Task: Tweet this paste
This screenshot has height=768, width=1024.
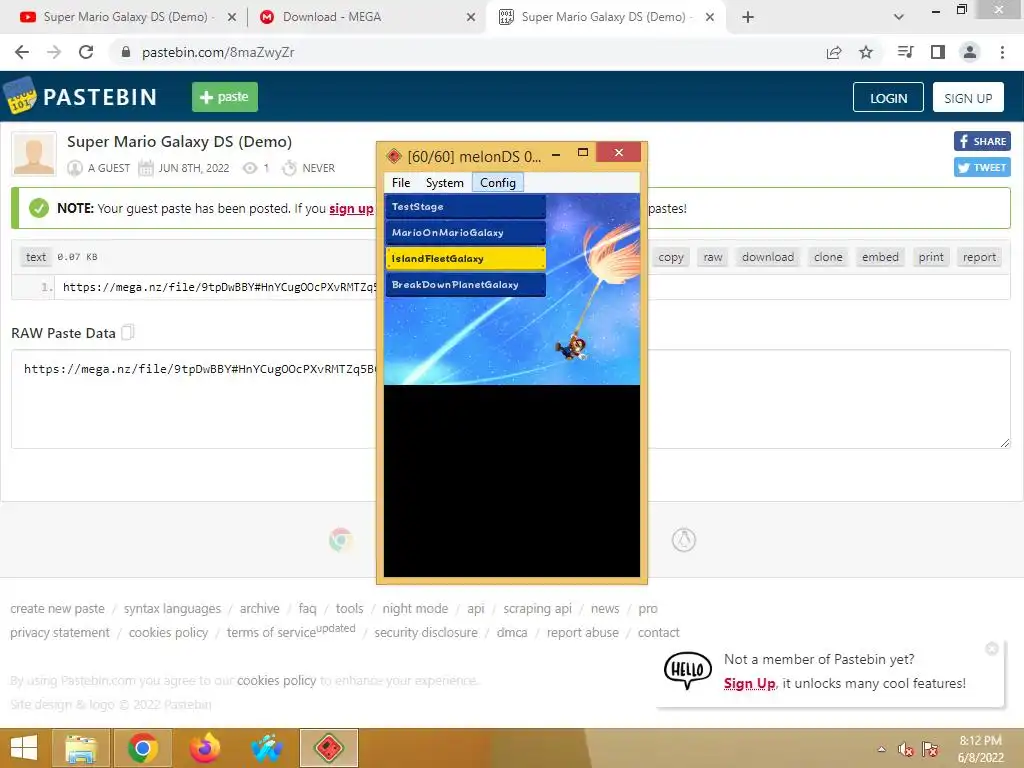Action: point(982,167)
